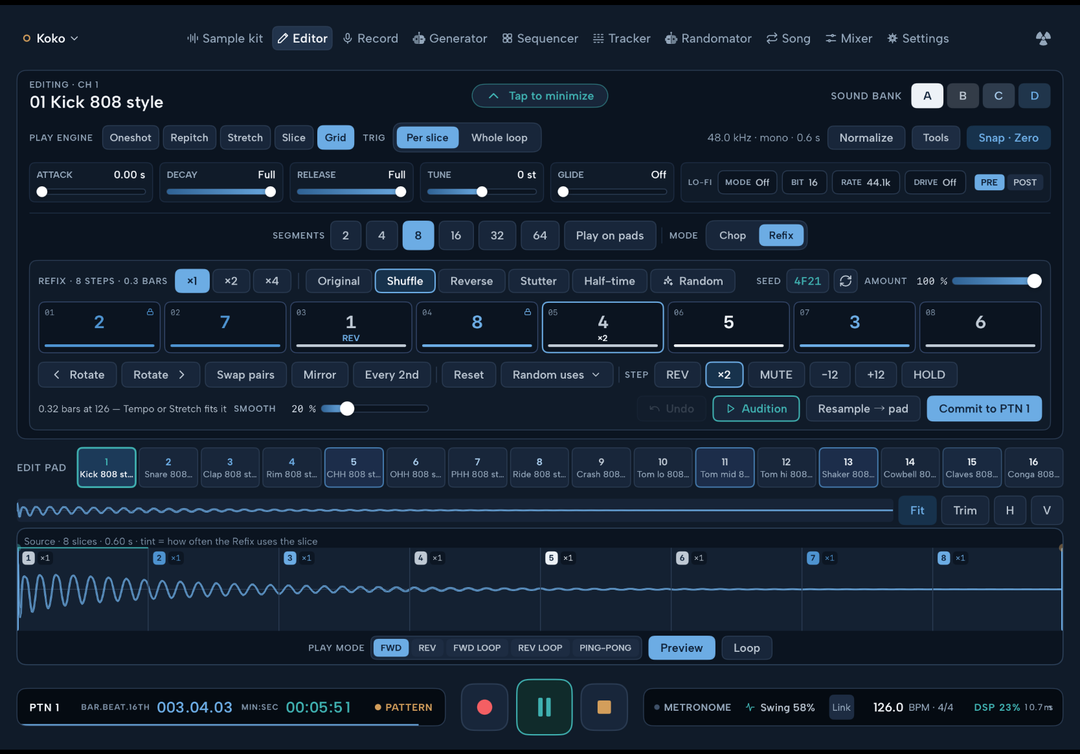This screenshot has height=754, width=1080.
Task: Select refix step 03 reversed slice 1
Action: click(x=351, y=327)
